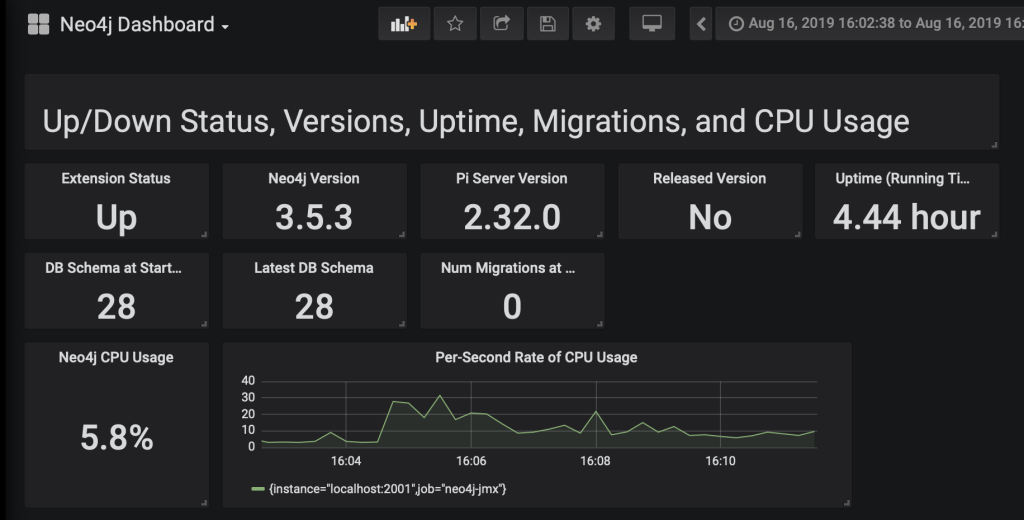Click the Add panel icon
Viewport: 1024px width, 520px height.
coord(404,24)
